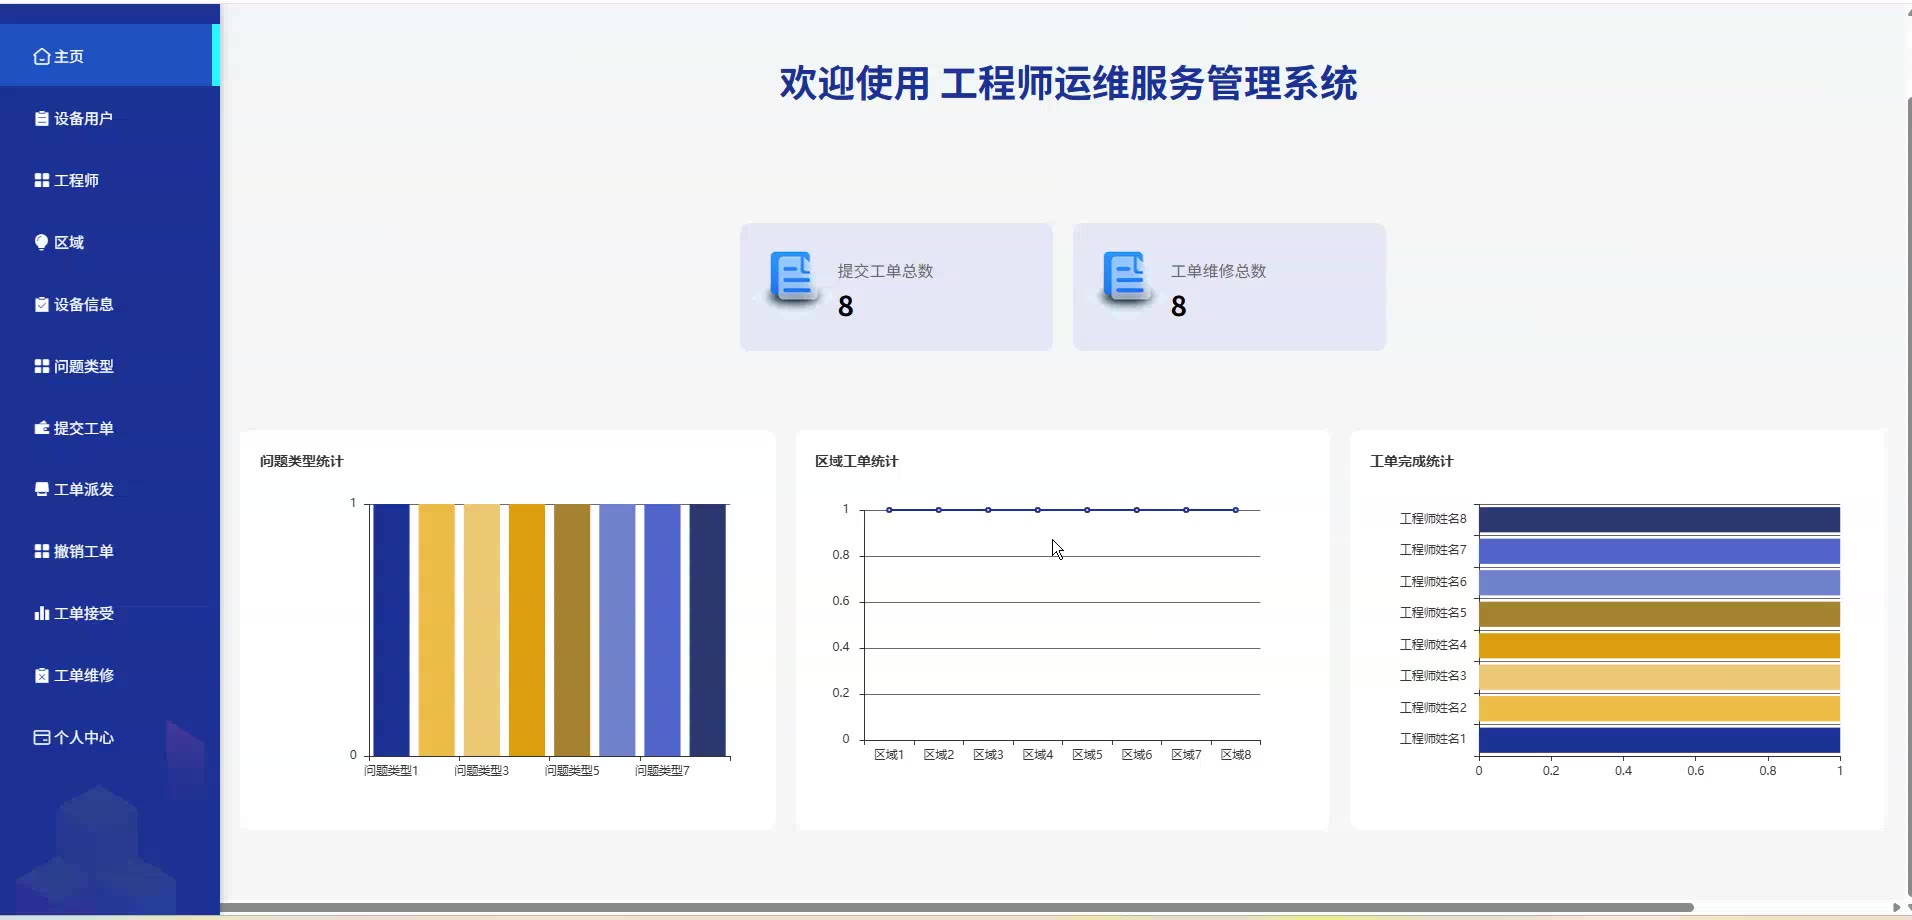This screenshot has height=920, width=1912.
Task: Click the horizontal scrollbar at page bottom
Action: click(956, 908)
